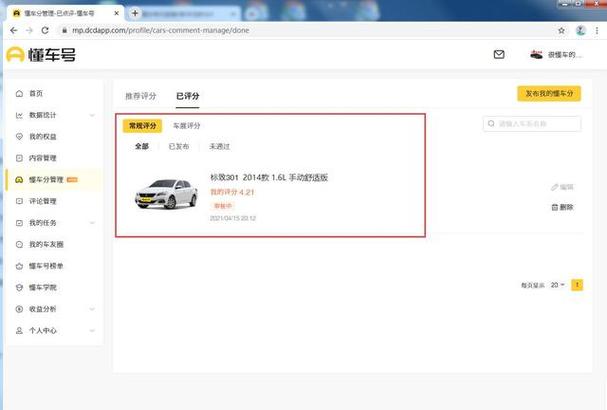Open a new browser tab
The image size is (607, 410).
[x=135, y=13]
